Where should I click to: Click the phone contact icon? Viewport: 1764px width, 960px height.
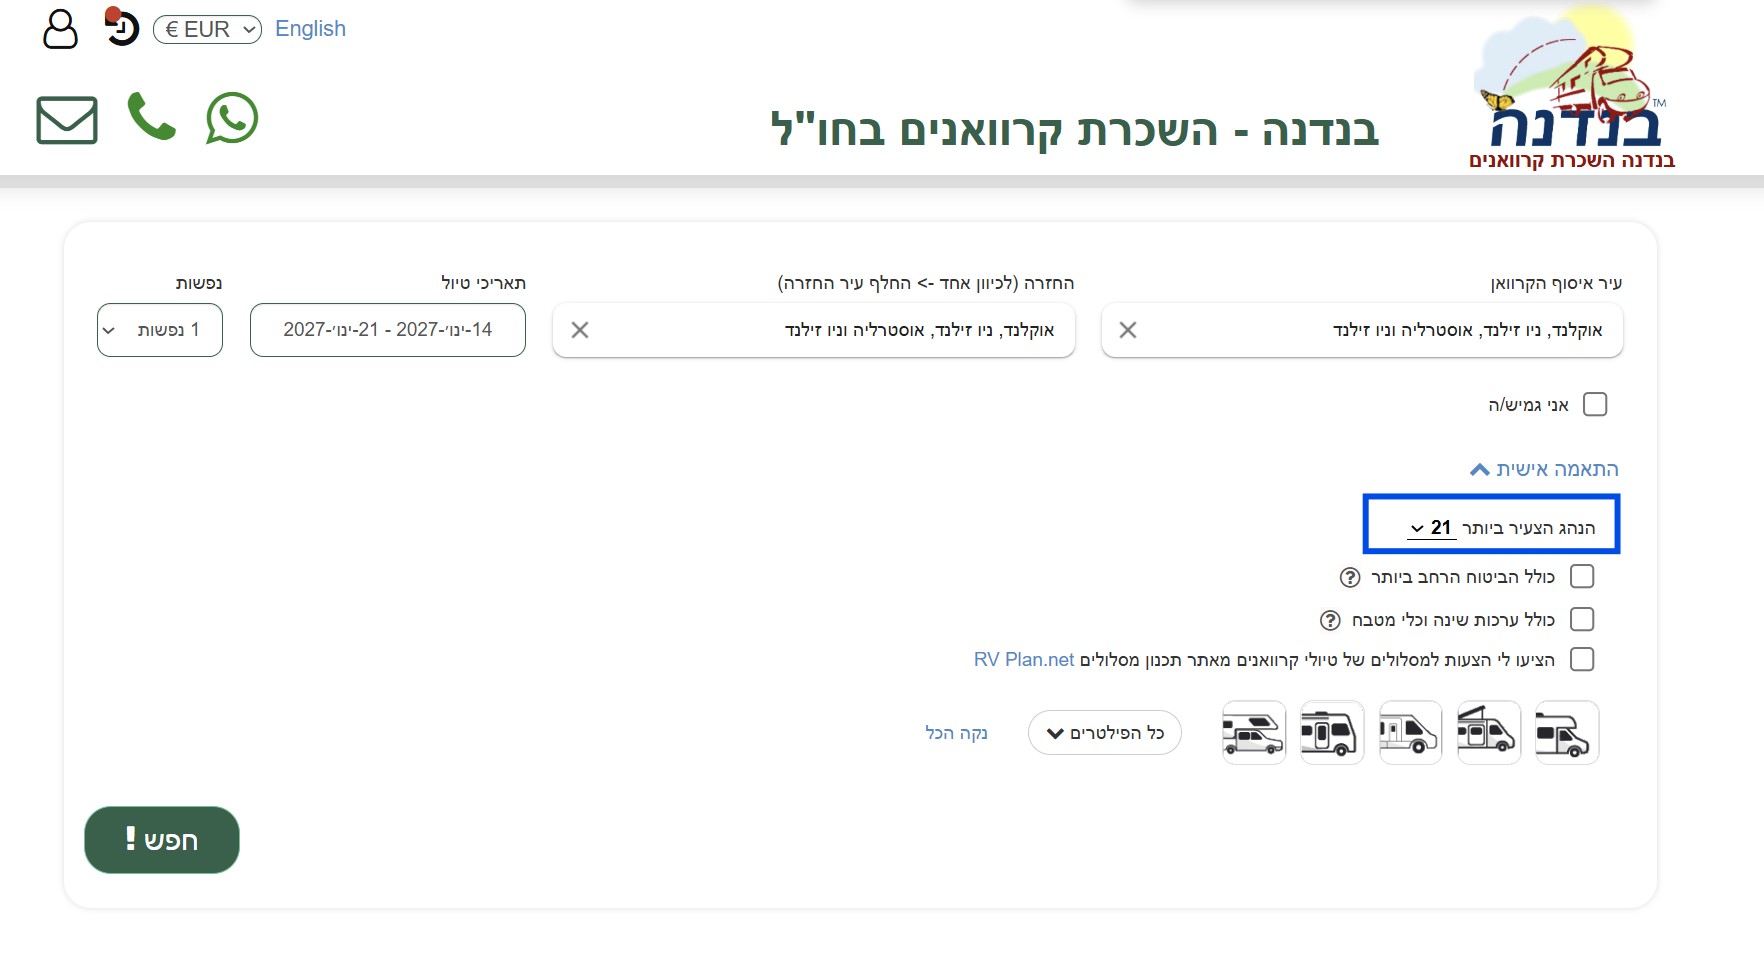tap(151, 119)
